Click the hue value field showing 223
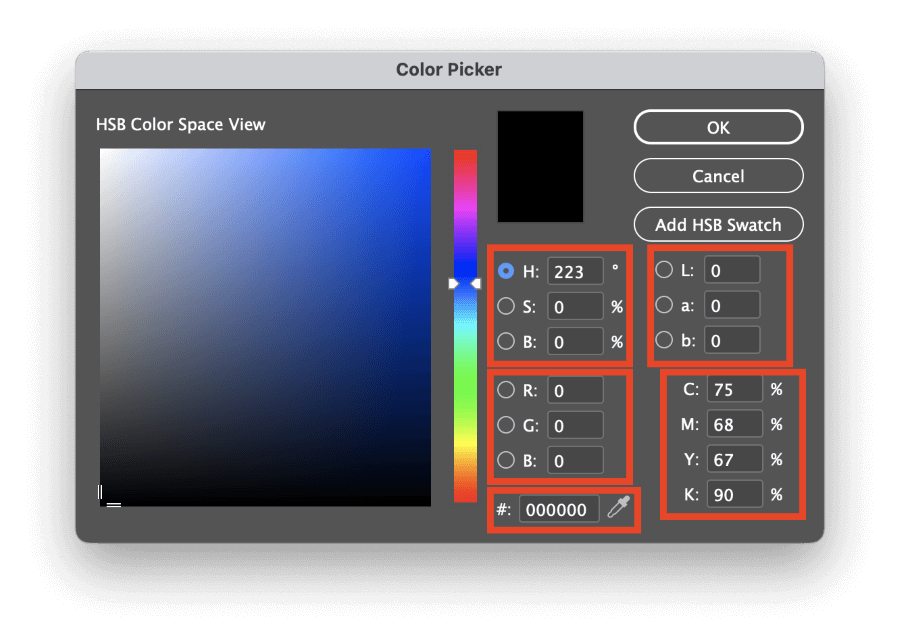Image resolution: width=900 pixels, height=643 pixels. [x=577, y=270]
